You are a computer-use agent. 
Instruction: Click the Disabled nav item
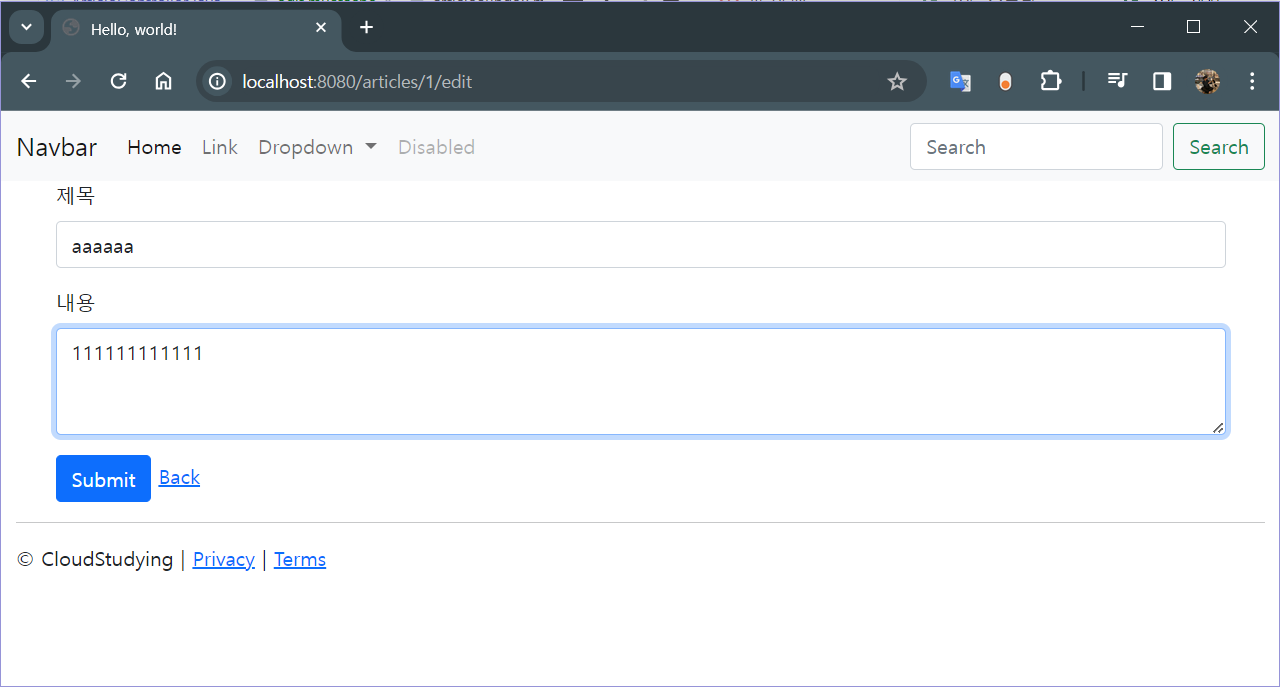point(436,147)
